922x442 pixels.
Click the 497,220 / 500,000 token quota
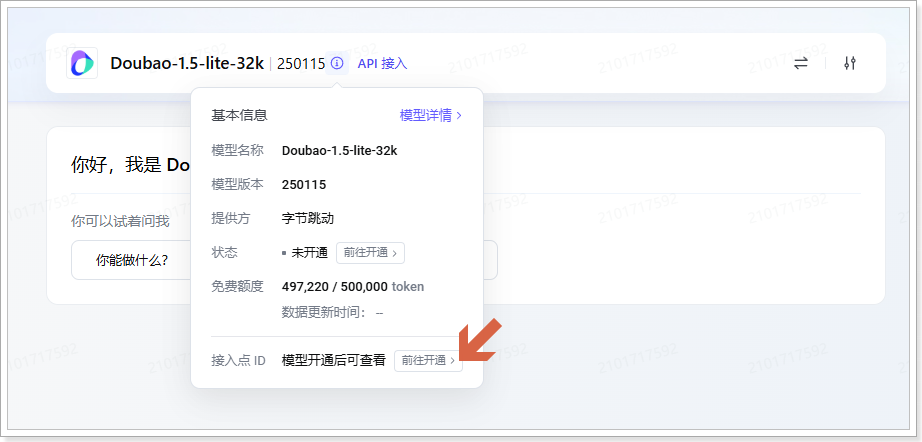353,287
